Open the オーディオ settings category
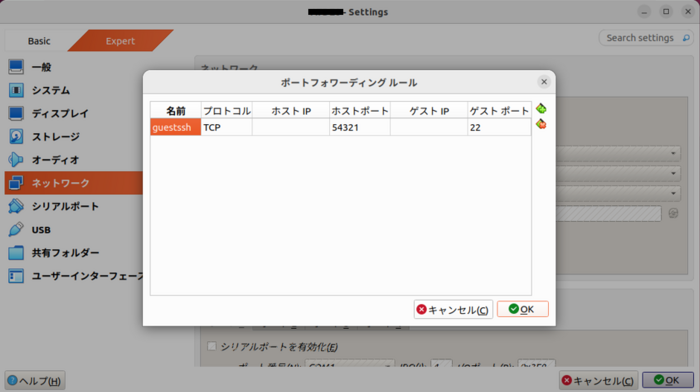The width and height of the screenshot is (700, 392). (74, 160)
